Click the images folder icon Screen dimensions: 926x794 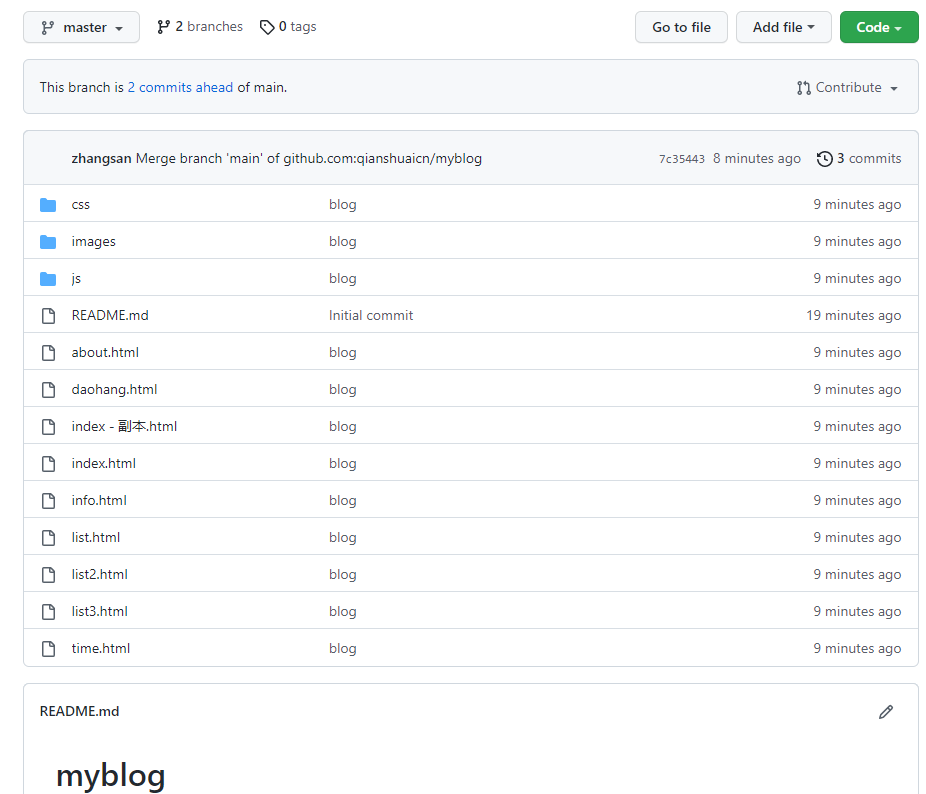click(48, 242)
